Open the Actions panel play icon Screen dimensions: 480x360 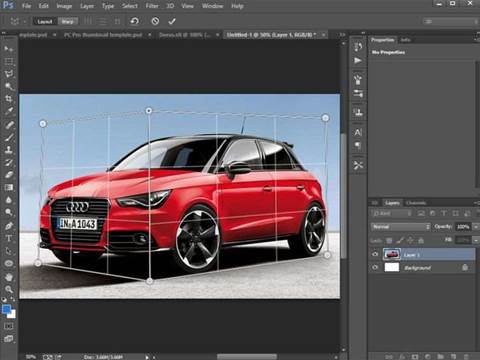pos(358,60)
